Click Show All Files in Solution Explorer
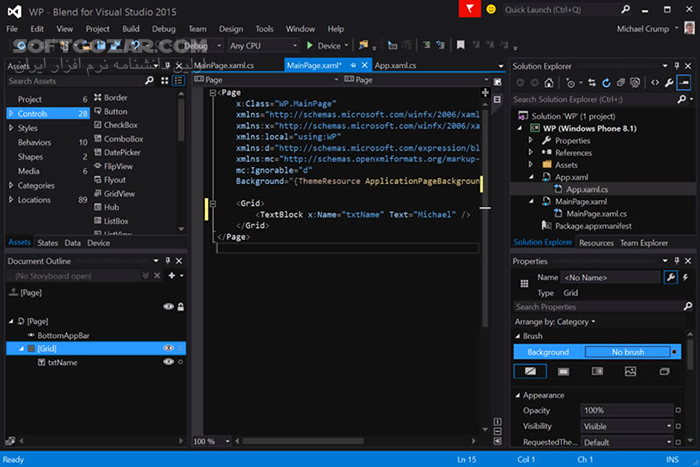Viewport: 700px width, 467px height. (635, 83)
